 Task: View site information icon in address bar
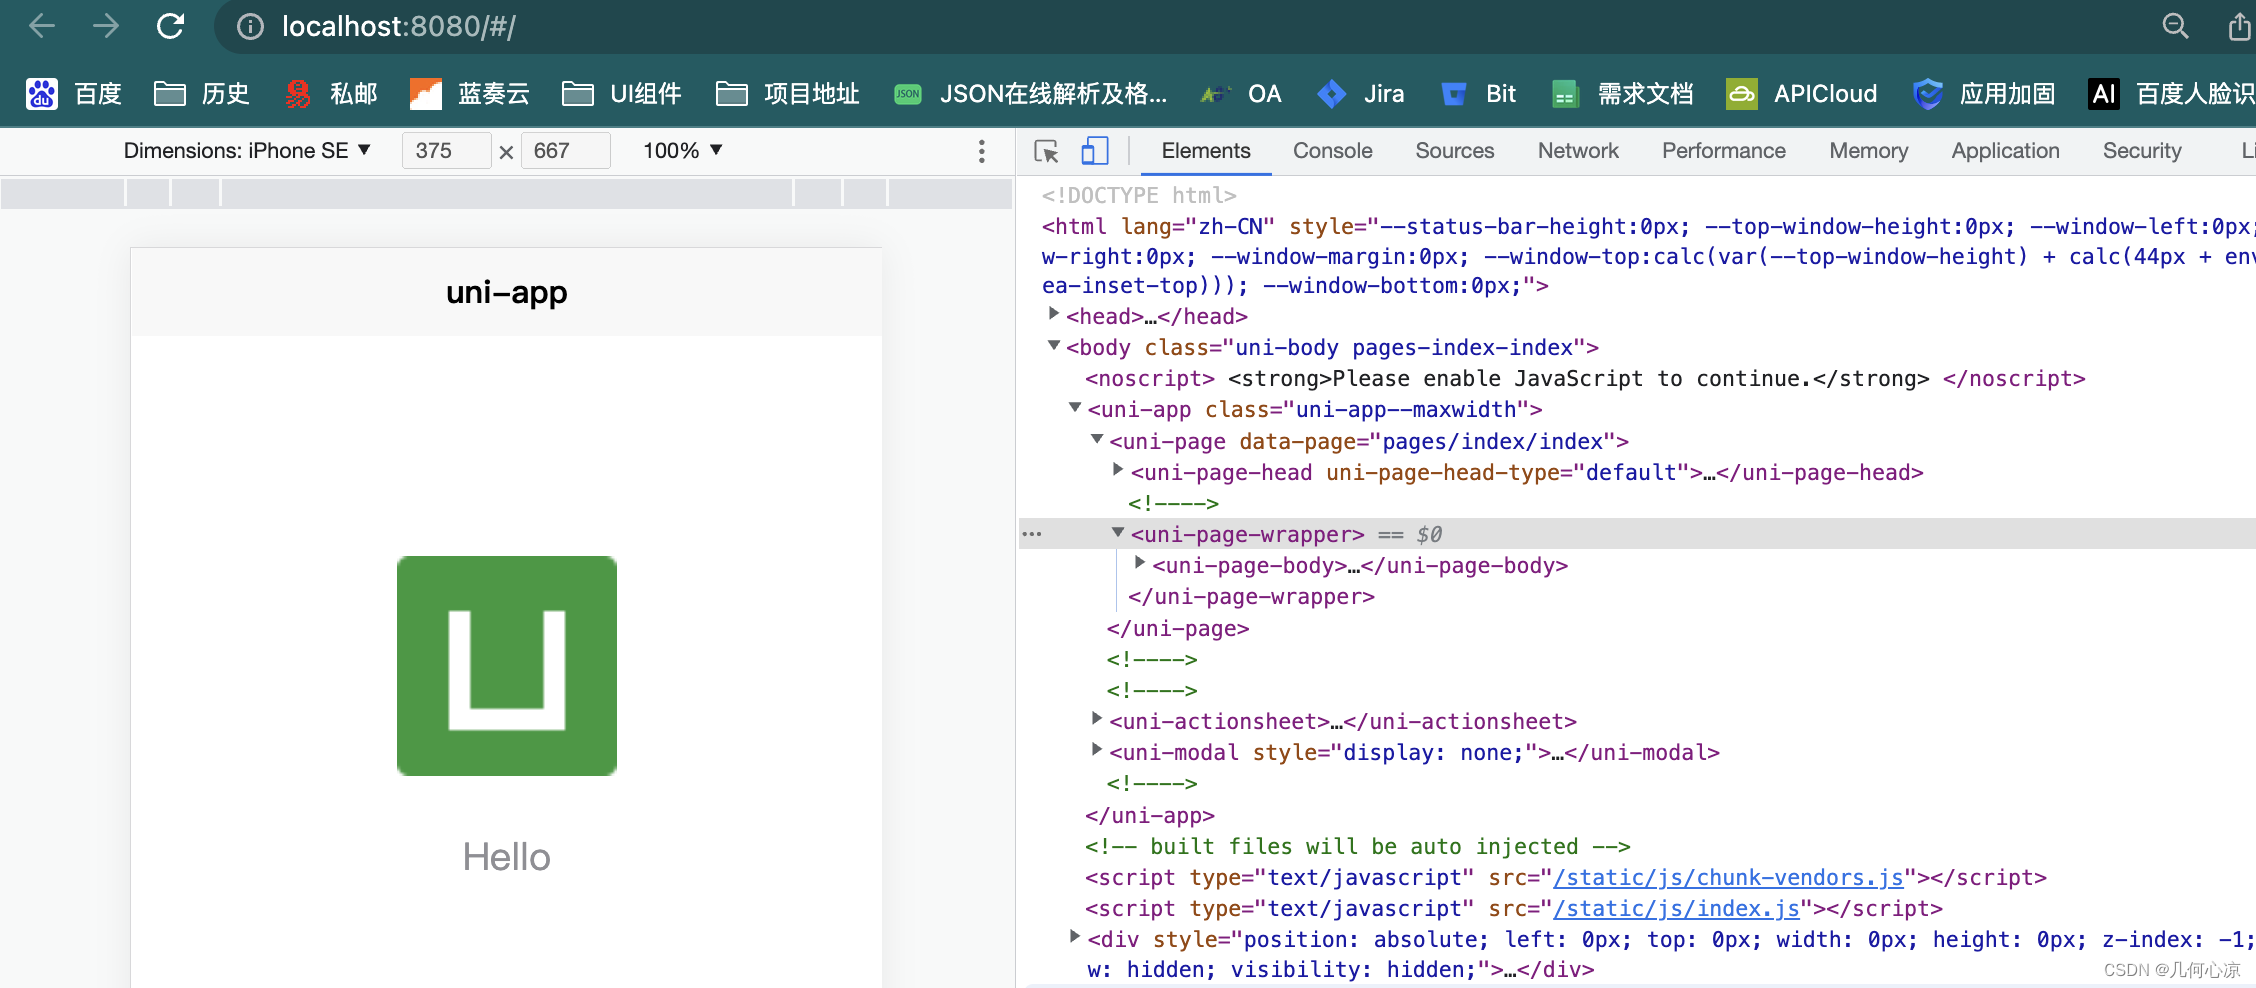[x=250, y=27]
